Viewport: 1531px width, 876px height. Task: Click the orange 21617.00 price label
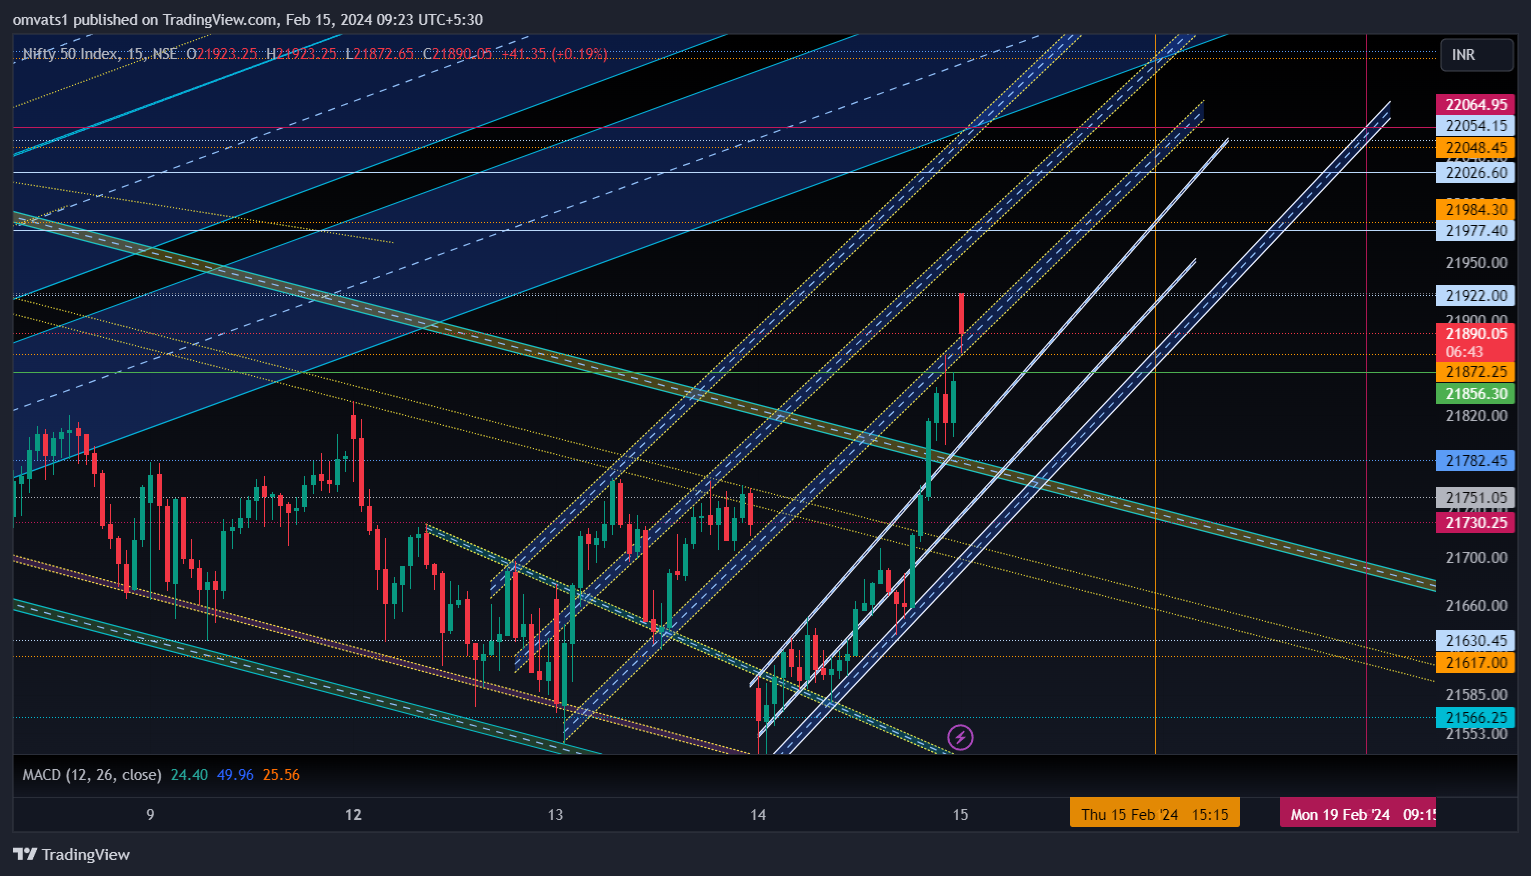point(1475,663)
